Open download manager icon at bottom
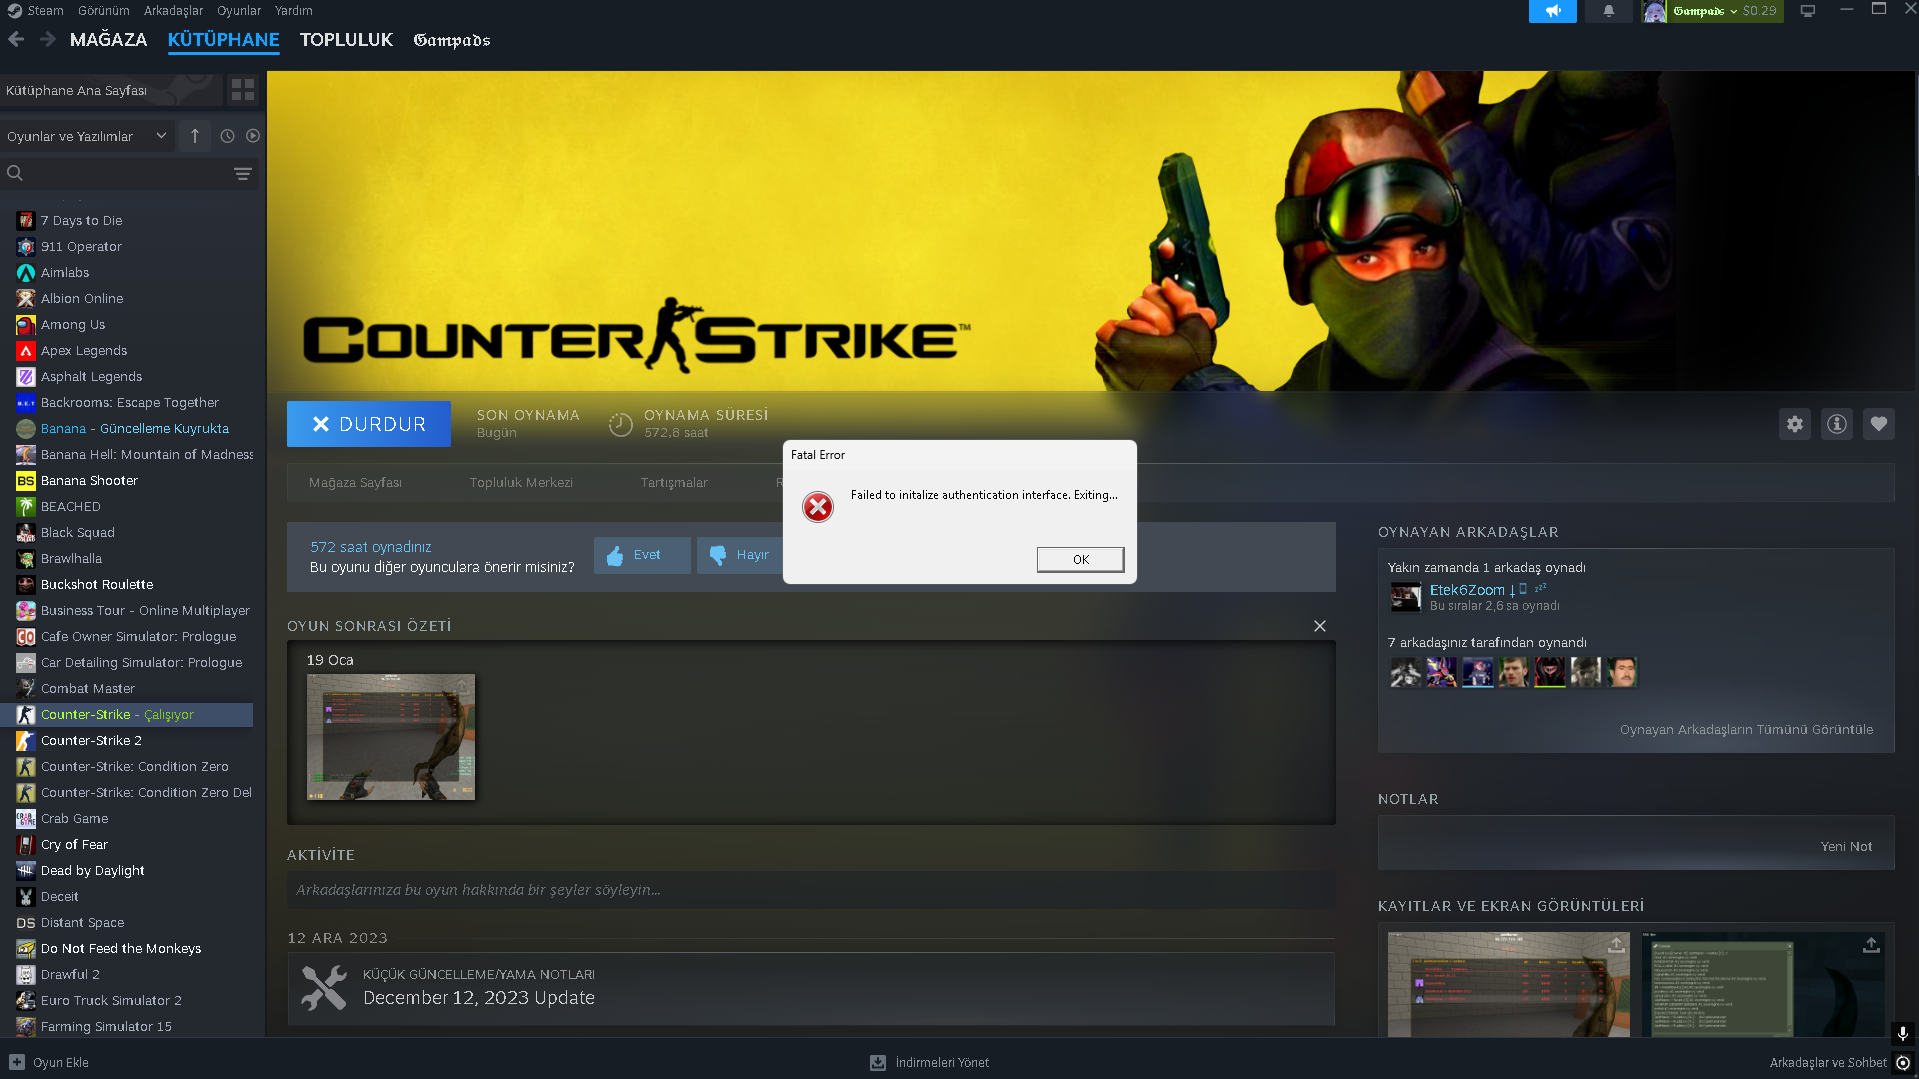Screen dimensions: 1919x1079 (878, 1062)
